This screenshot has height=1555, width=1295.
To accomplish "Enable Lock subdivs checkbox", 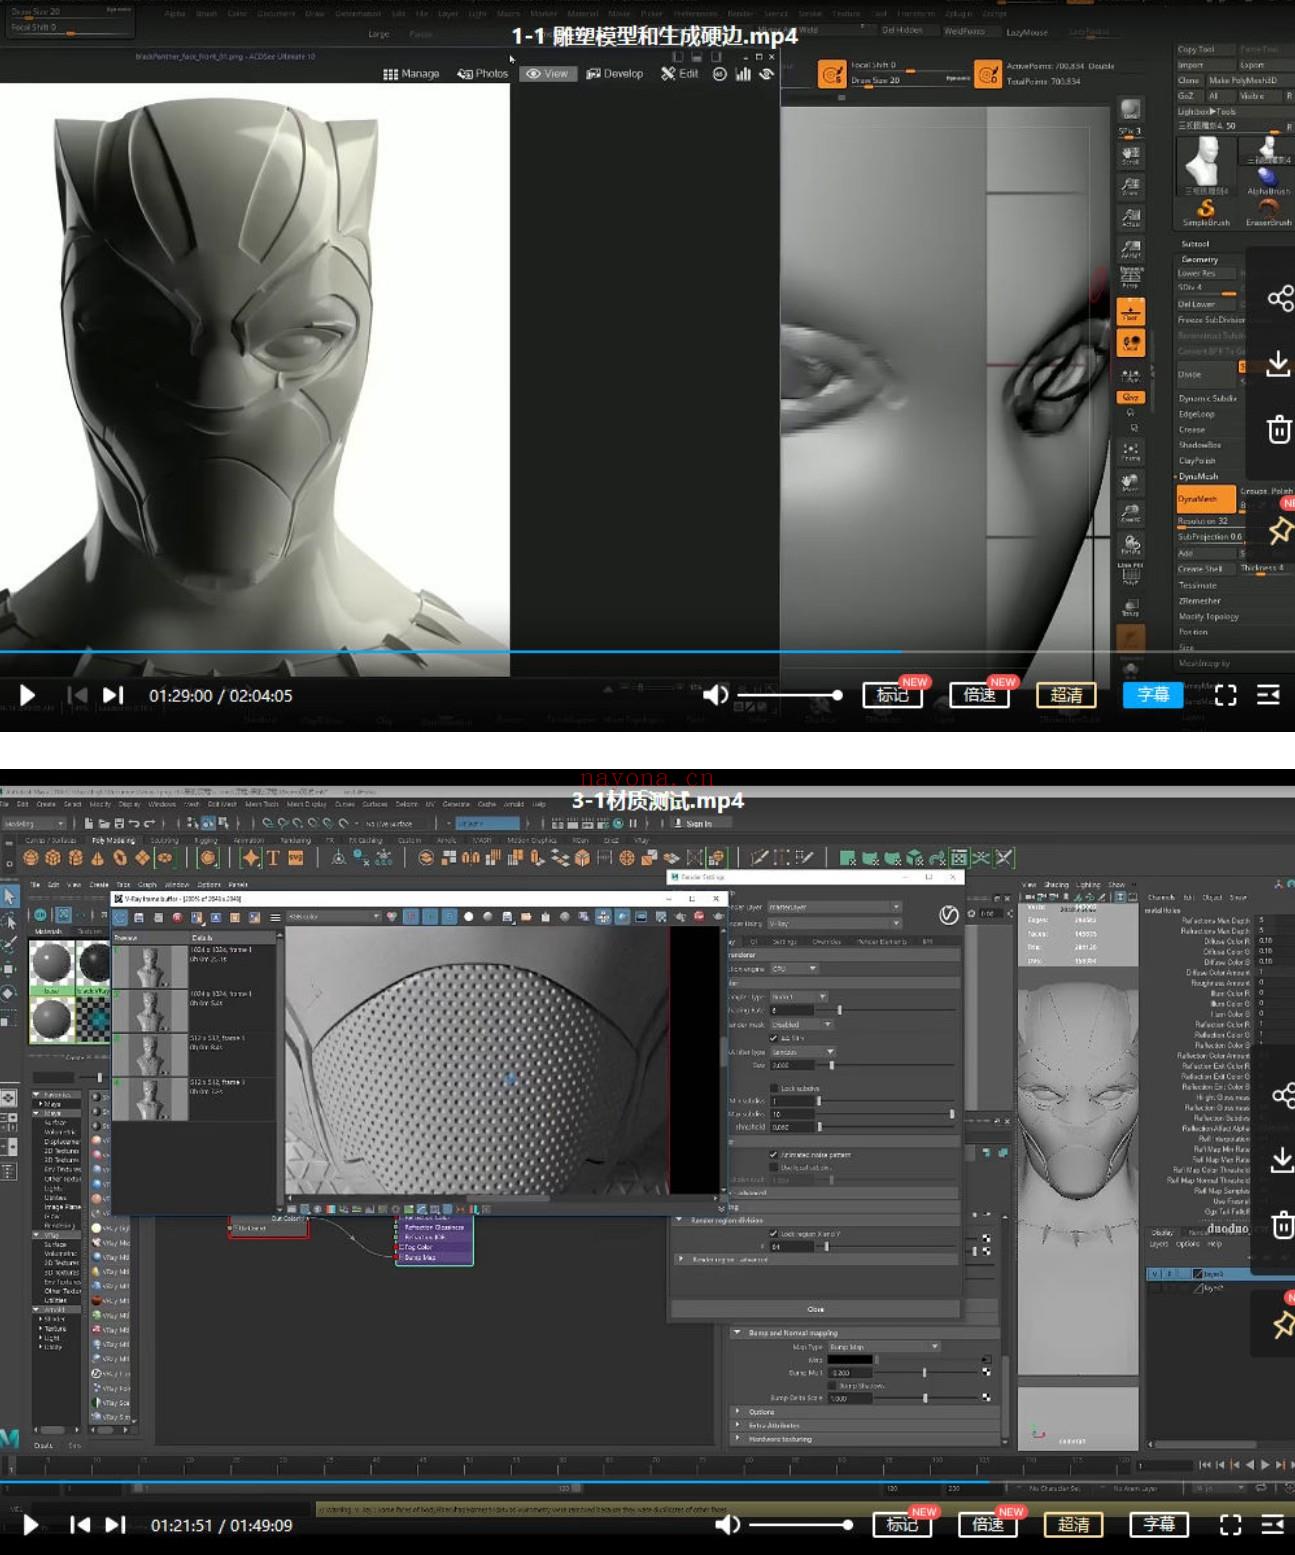I will 773,1088.
